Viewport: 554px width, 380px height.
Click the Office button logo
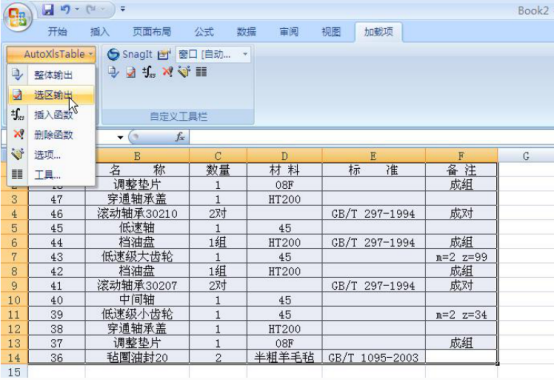18,17
